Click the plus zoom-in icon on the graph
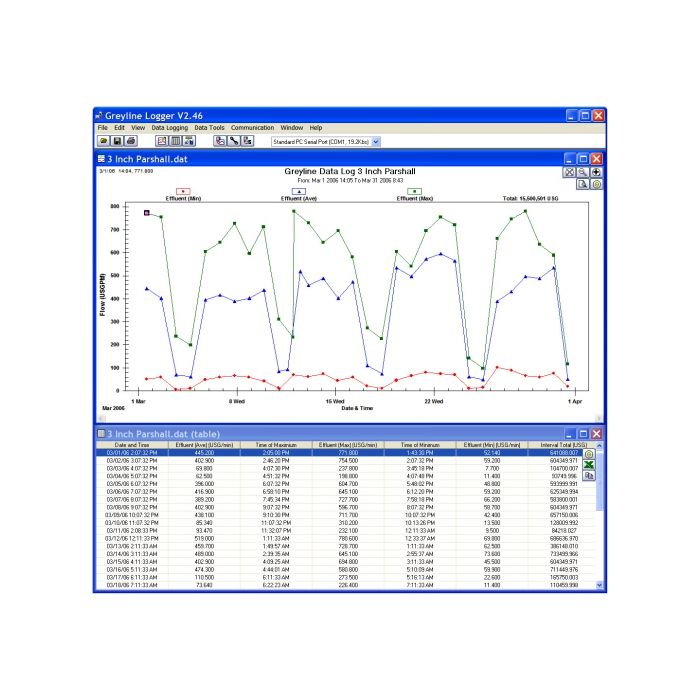The image size is (700, 700). coord(596,172)
